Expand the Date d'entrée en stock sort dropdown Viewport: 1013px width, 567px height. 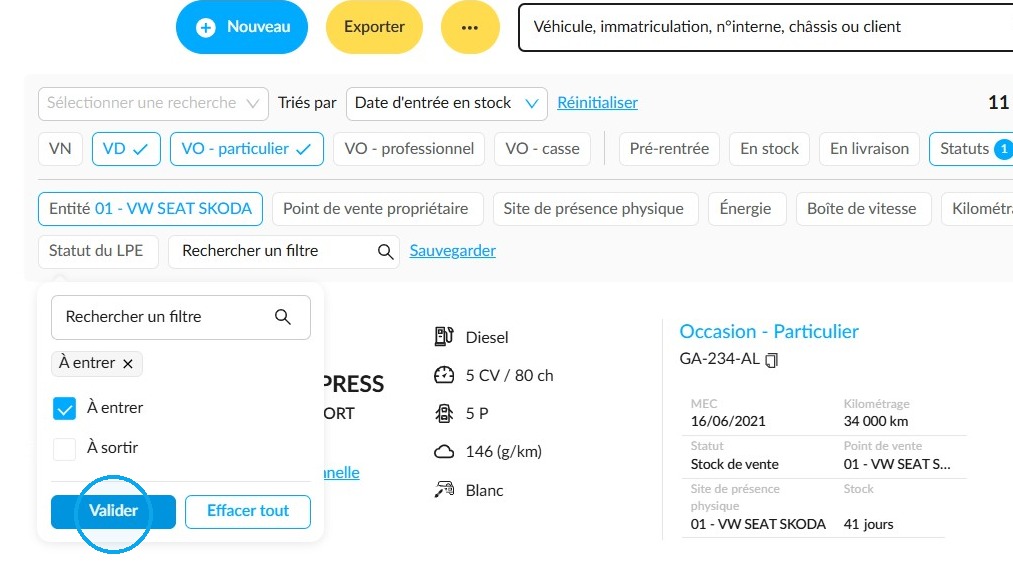446,103
